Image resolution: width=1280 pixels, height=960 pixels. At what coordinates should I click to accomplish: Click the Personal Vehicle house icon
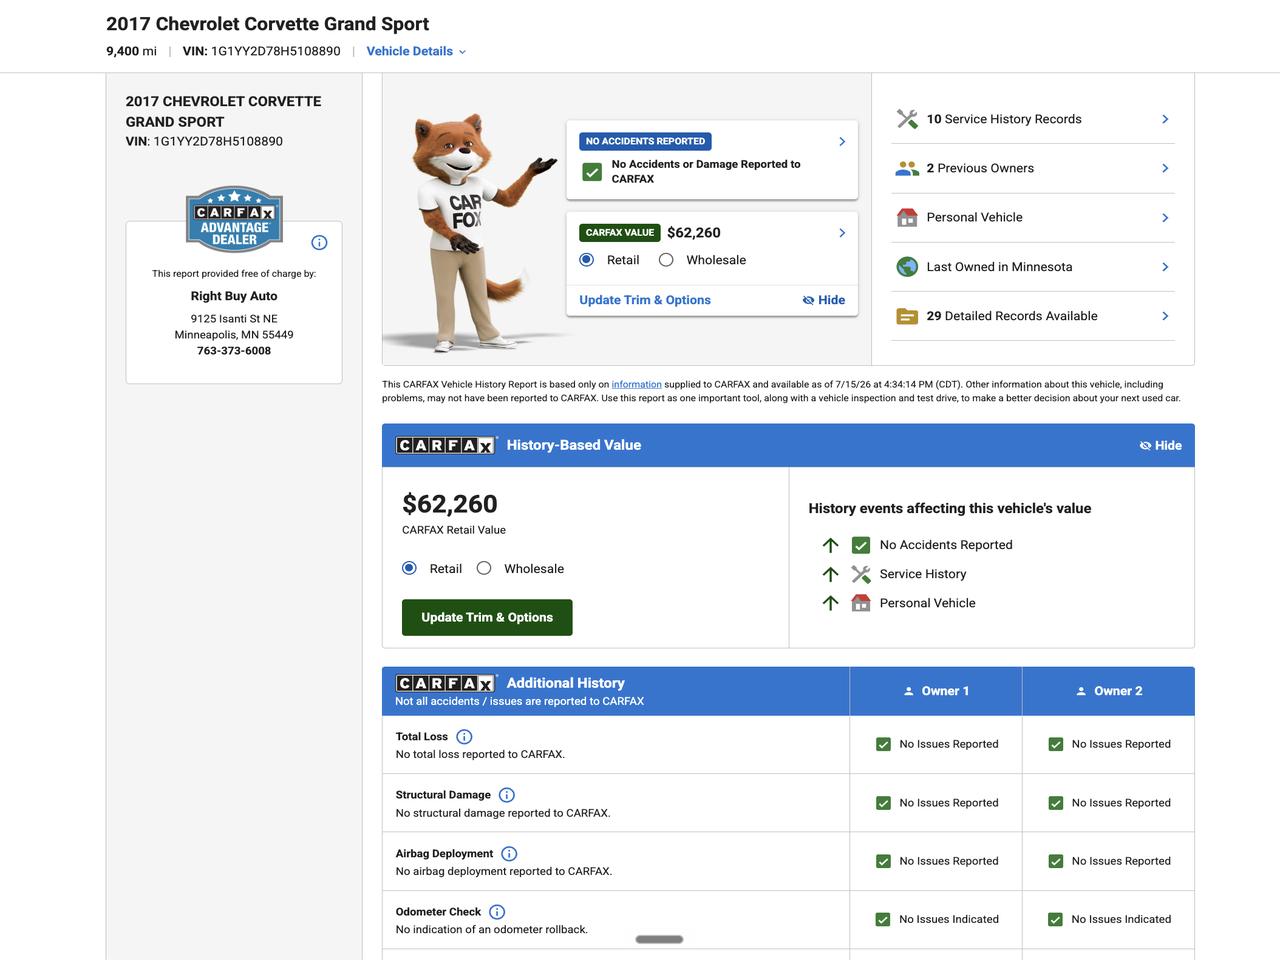click(907, 217)
